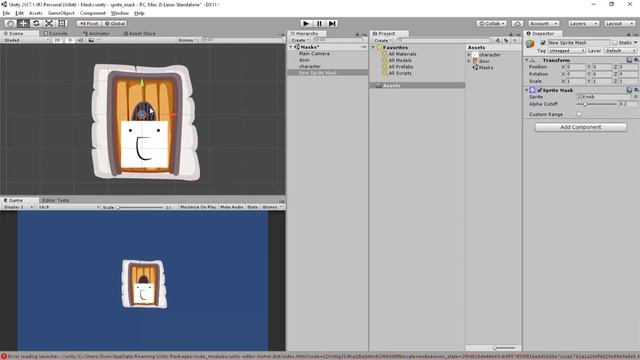Image resolution: width=640 pixels, height=360 pixels.
Task: Expand the character asset arrow
Action: [469, 54]
